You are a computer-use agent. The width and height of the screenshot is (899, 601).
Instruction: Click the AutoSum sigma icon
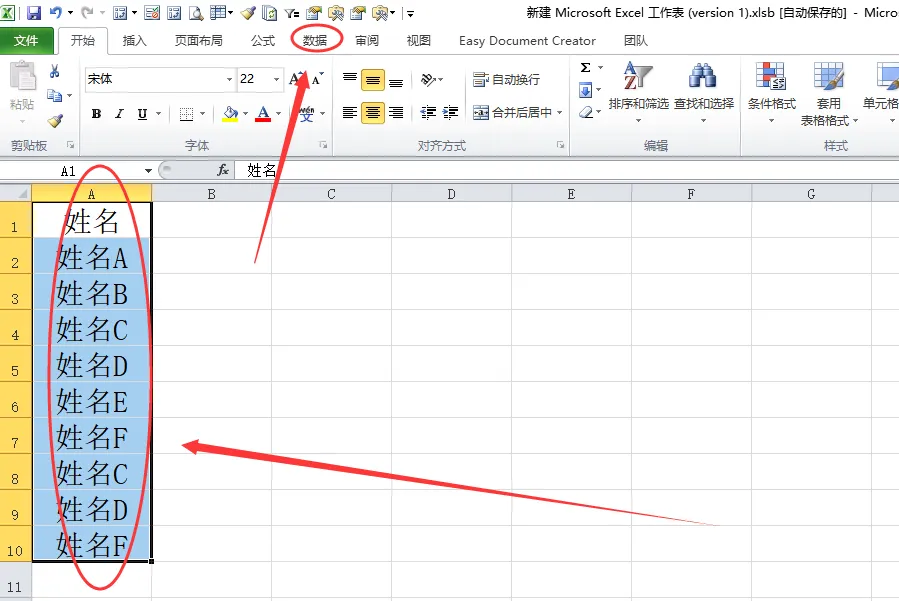[585, 68]
